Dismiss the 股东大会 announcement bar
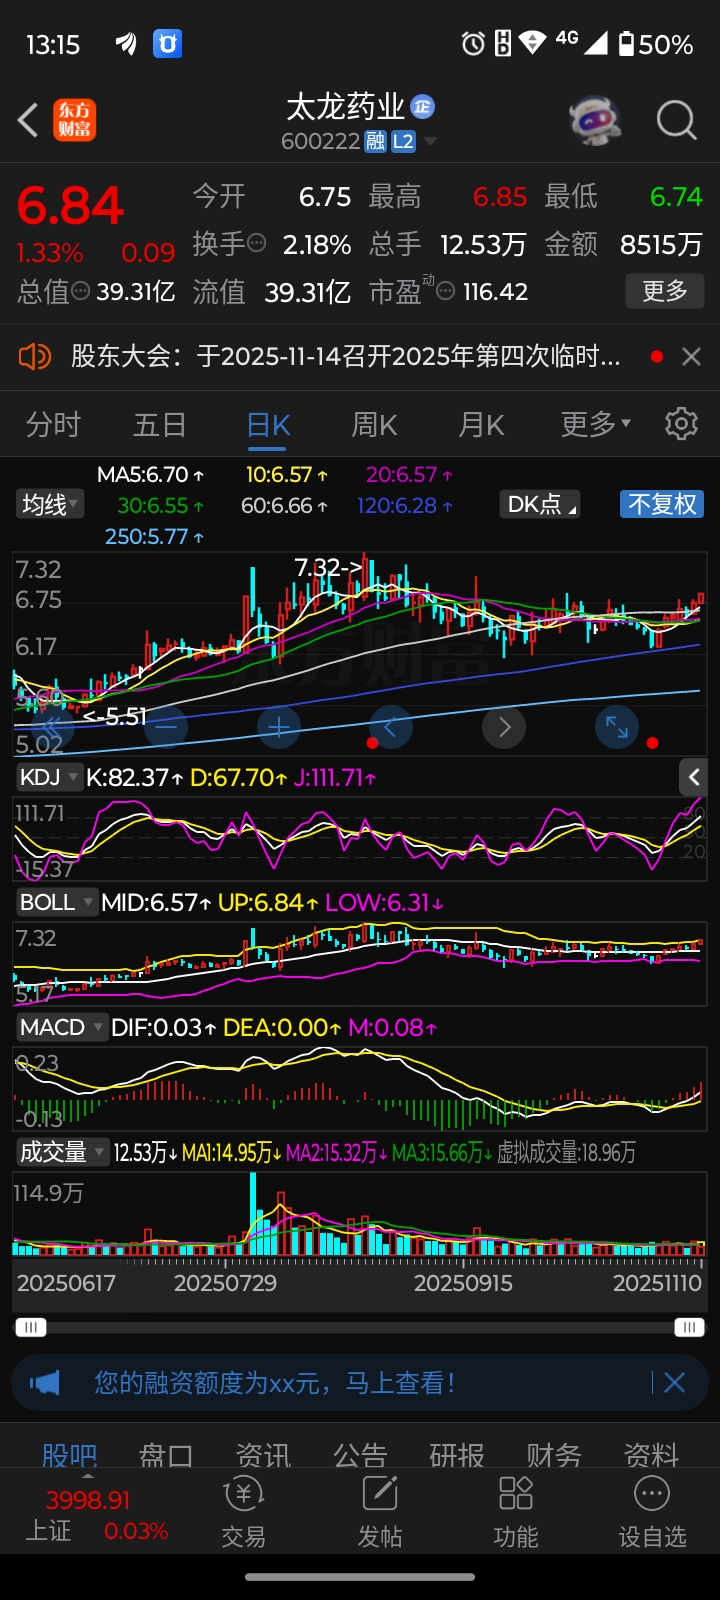720x1600 pixels. (x=691, y=356)
